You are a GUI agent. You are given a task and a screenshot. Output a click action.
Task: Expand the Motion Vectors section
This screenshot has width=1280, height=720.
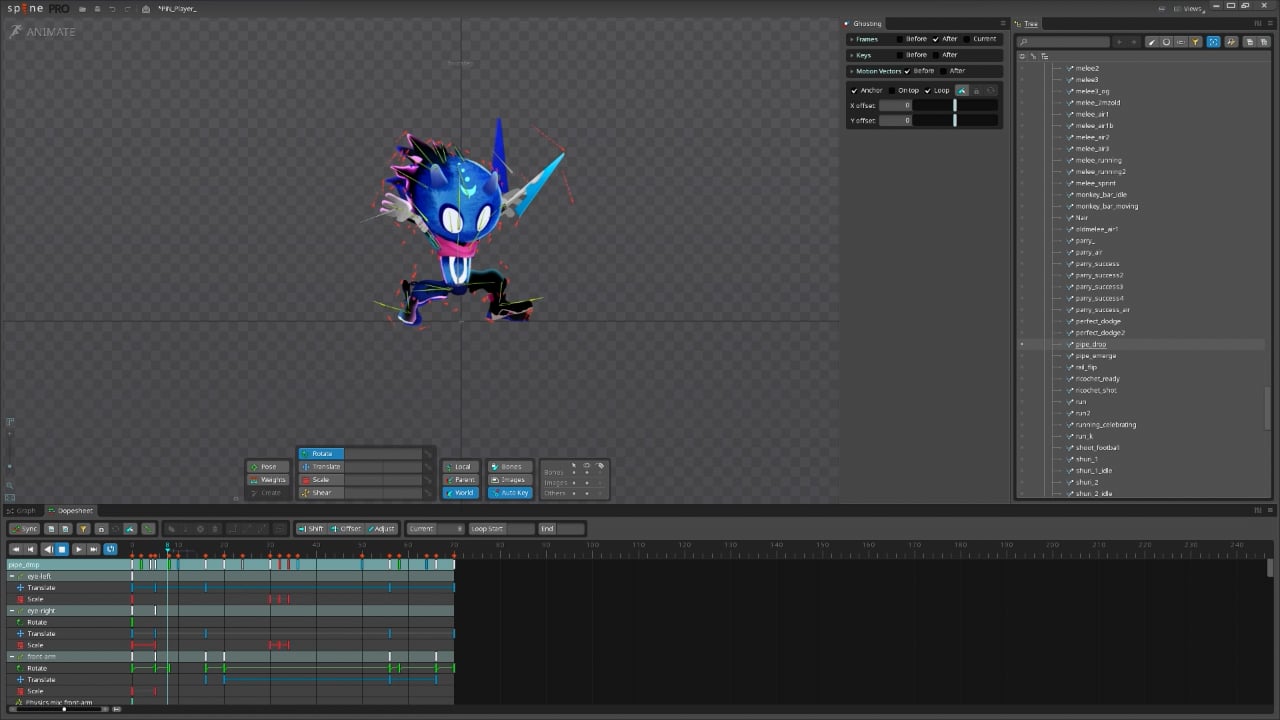[852, 71]
